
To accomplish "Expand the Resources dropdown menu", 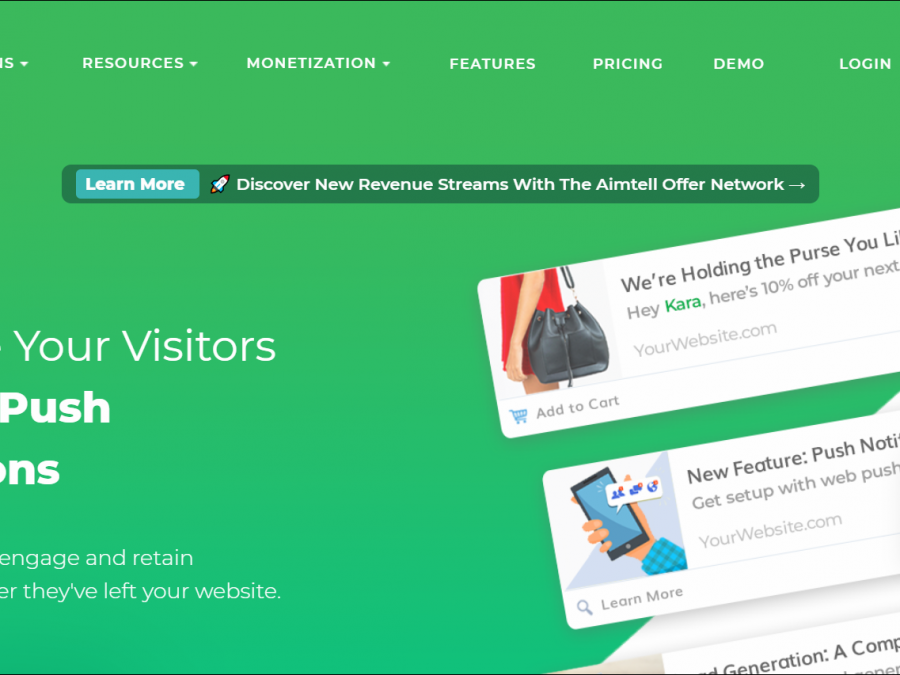I will tap(139, 63).
